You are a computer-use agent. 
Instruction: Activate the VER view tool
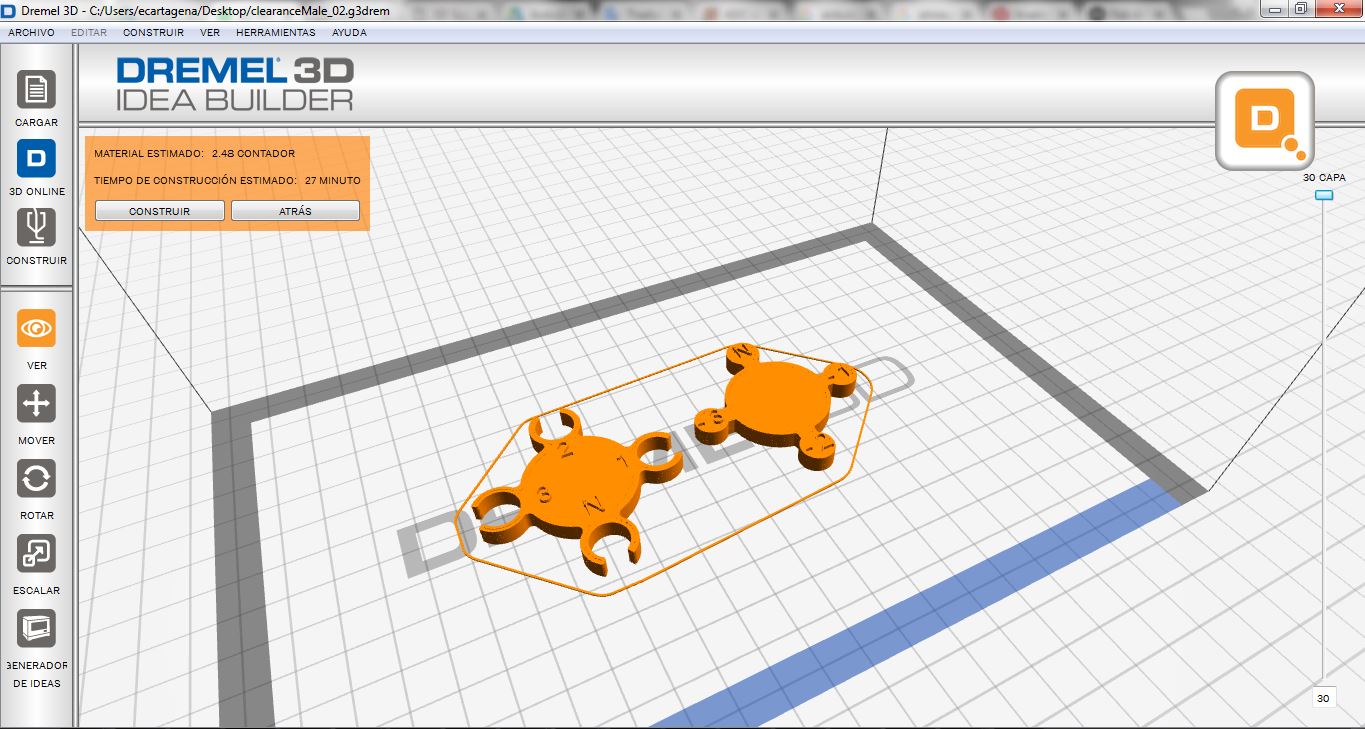36,328
